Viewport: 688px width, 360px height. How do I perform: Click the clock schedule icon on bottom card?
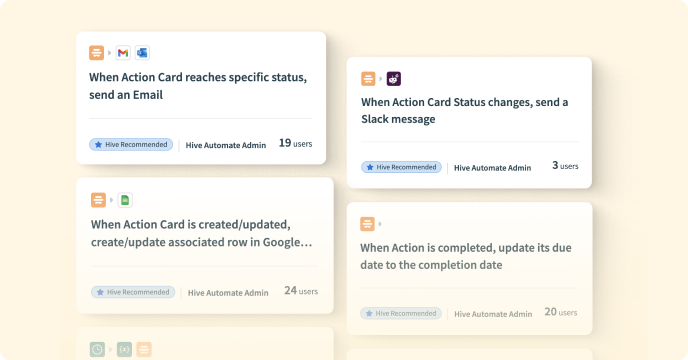pos(97,349)
